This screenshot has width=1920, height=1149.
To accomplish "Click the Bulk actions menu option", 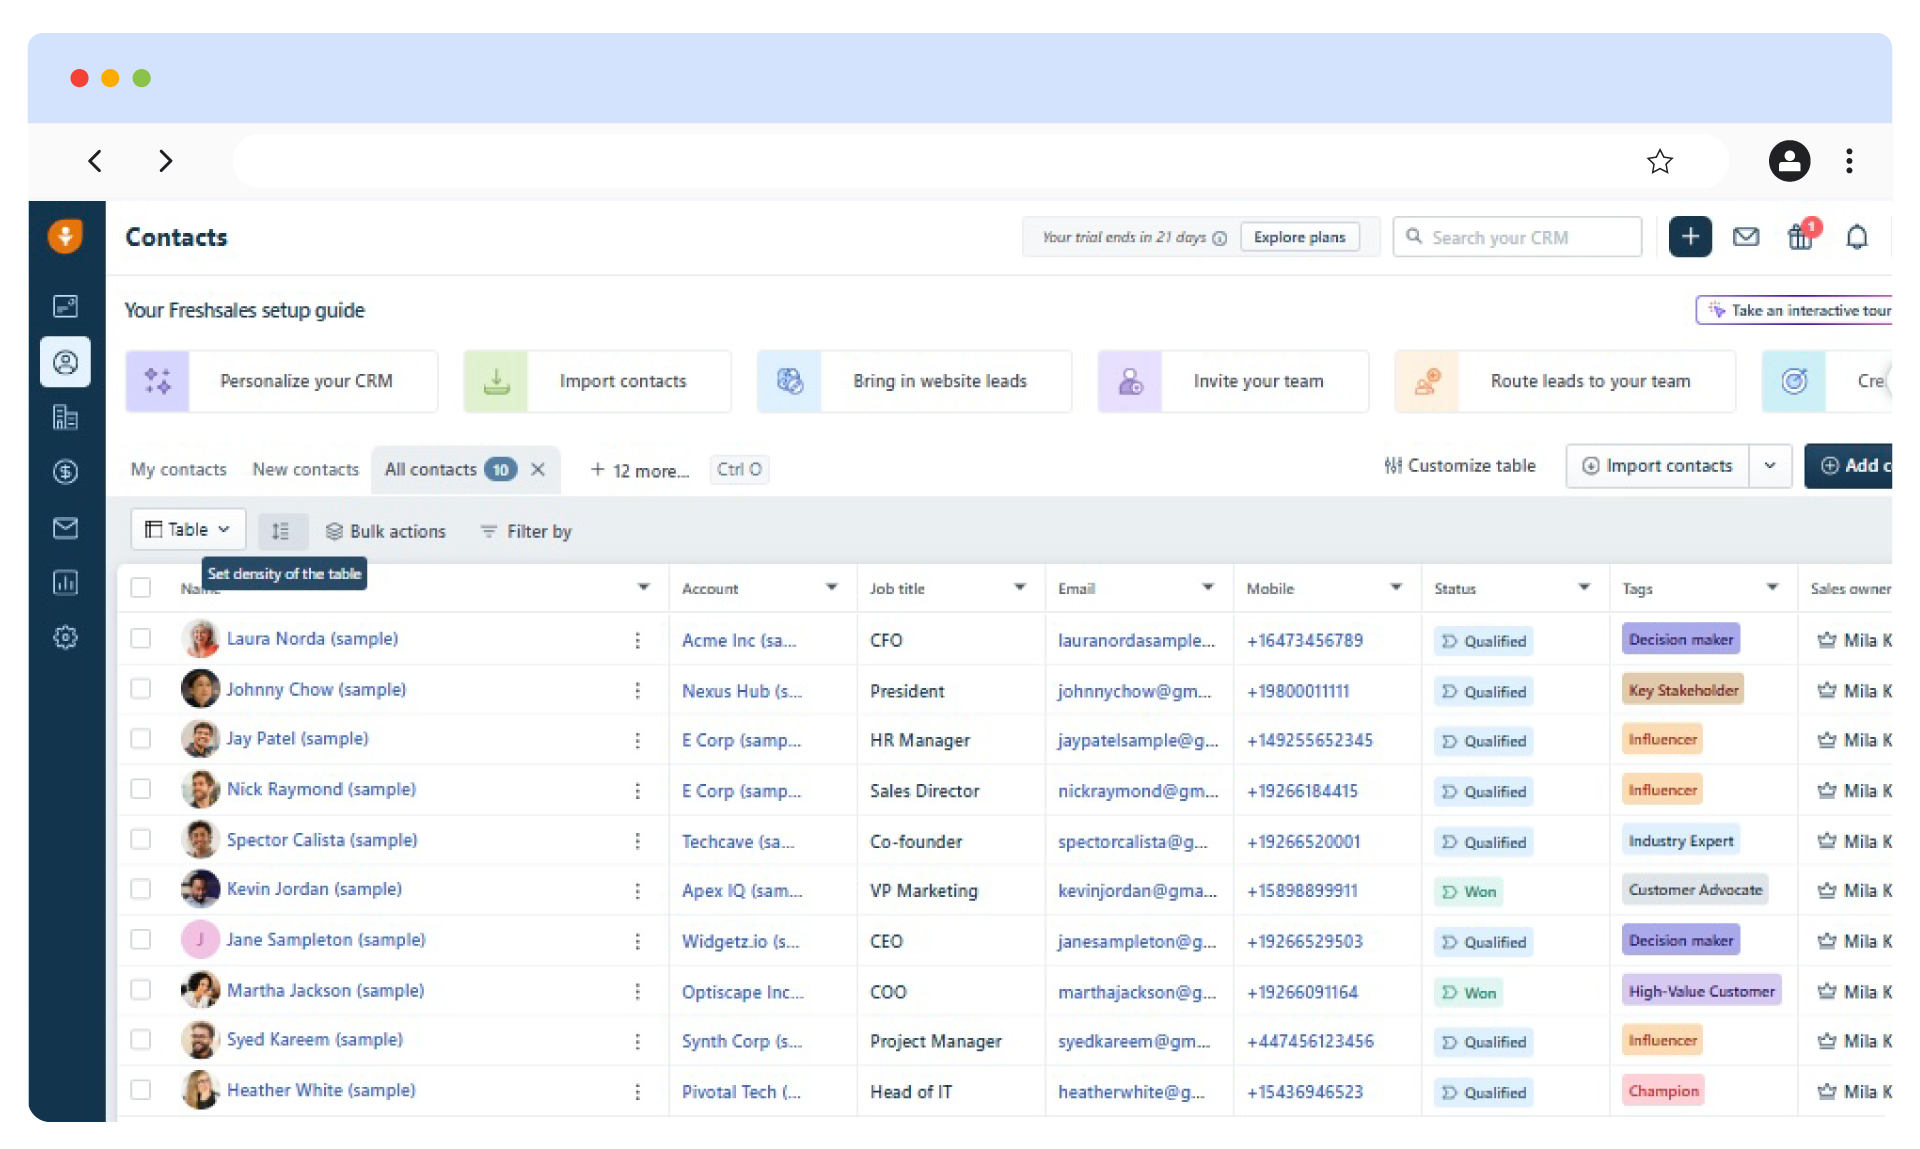I will point(386,531).
